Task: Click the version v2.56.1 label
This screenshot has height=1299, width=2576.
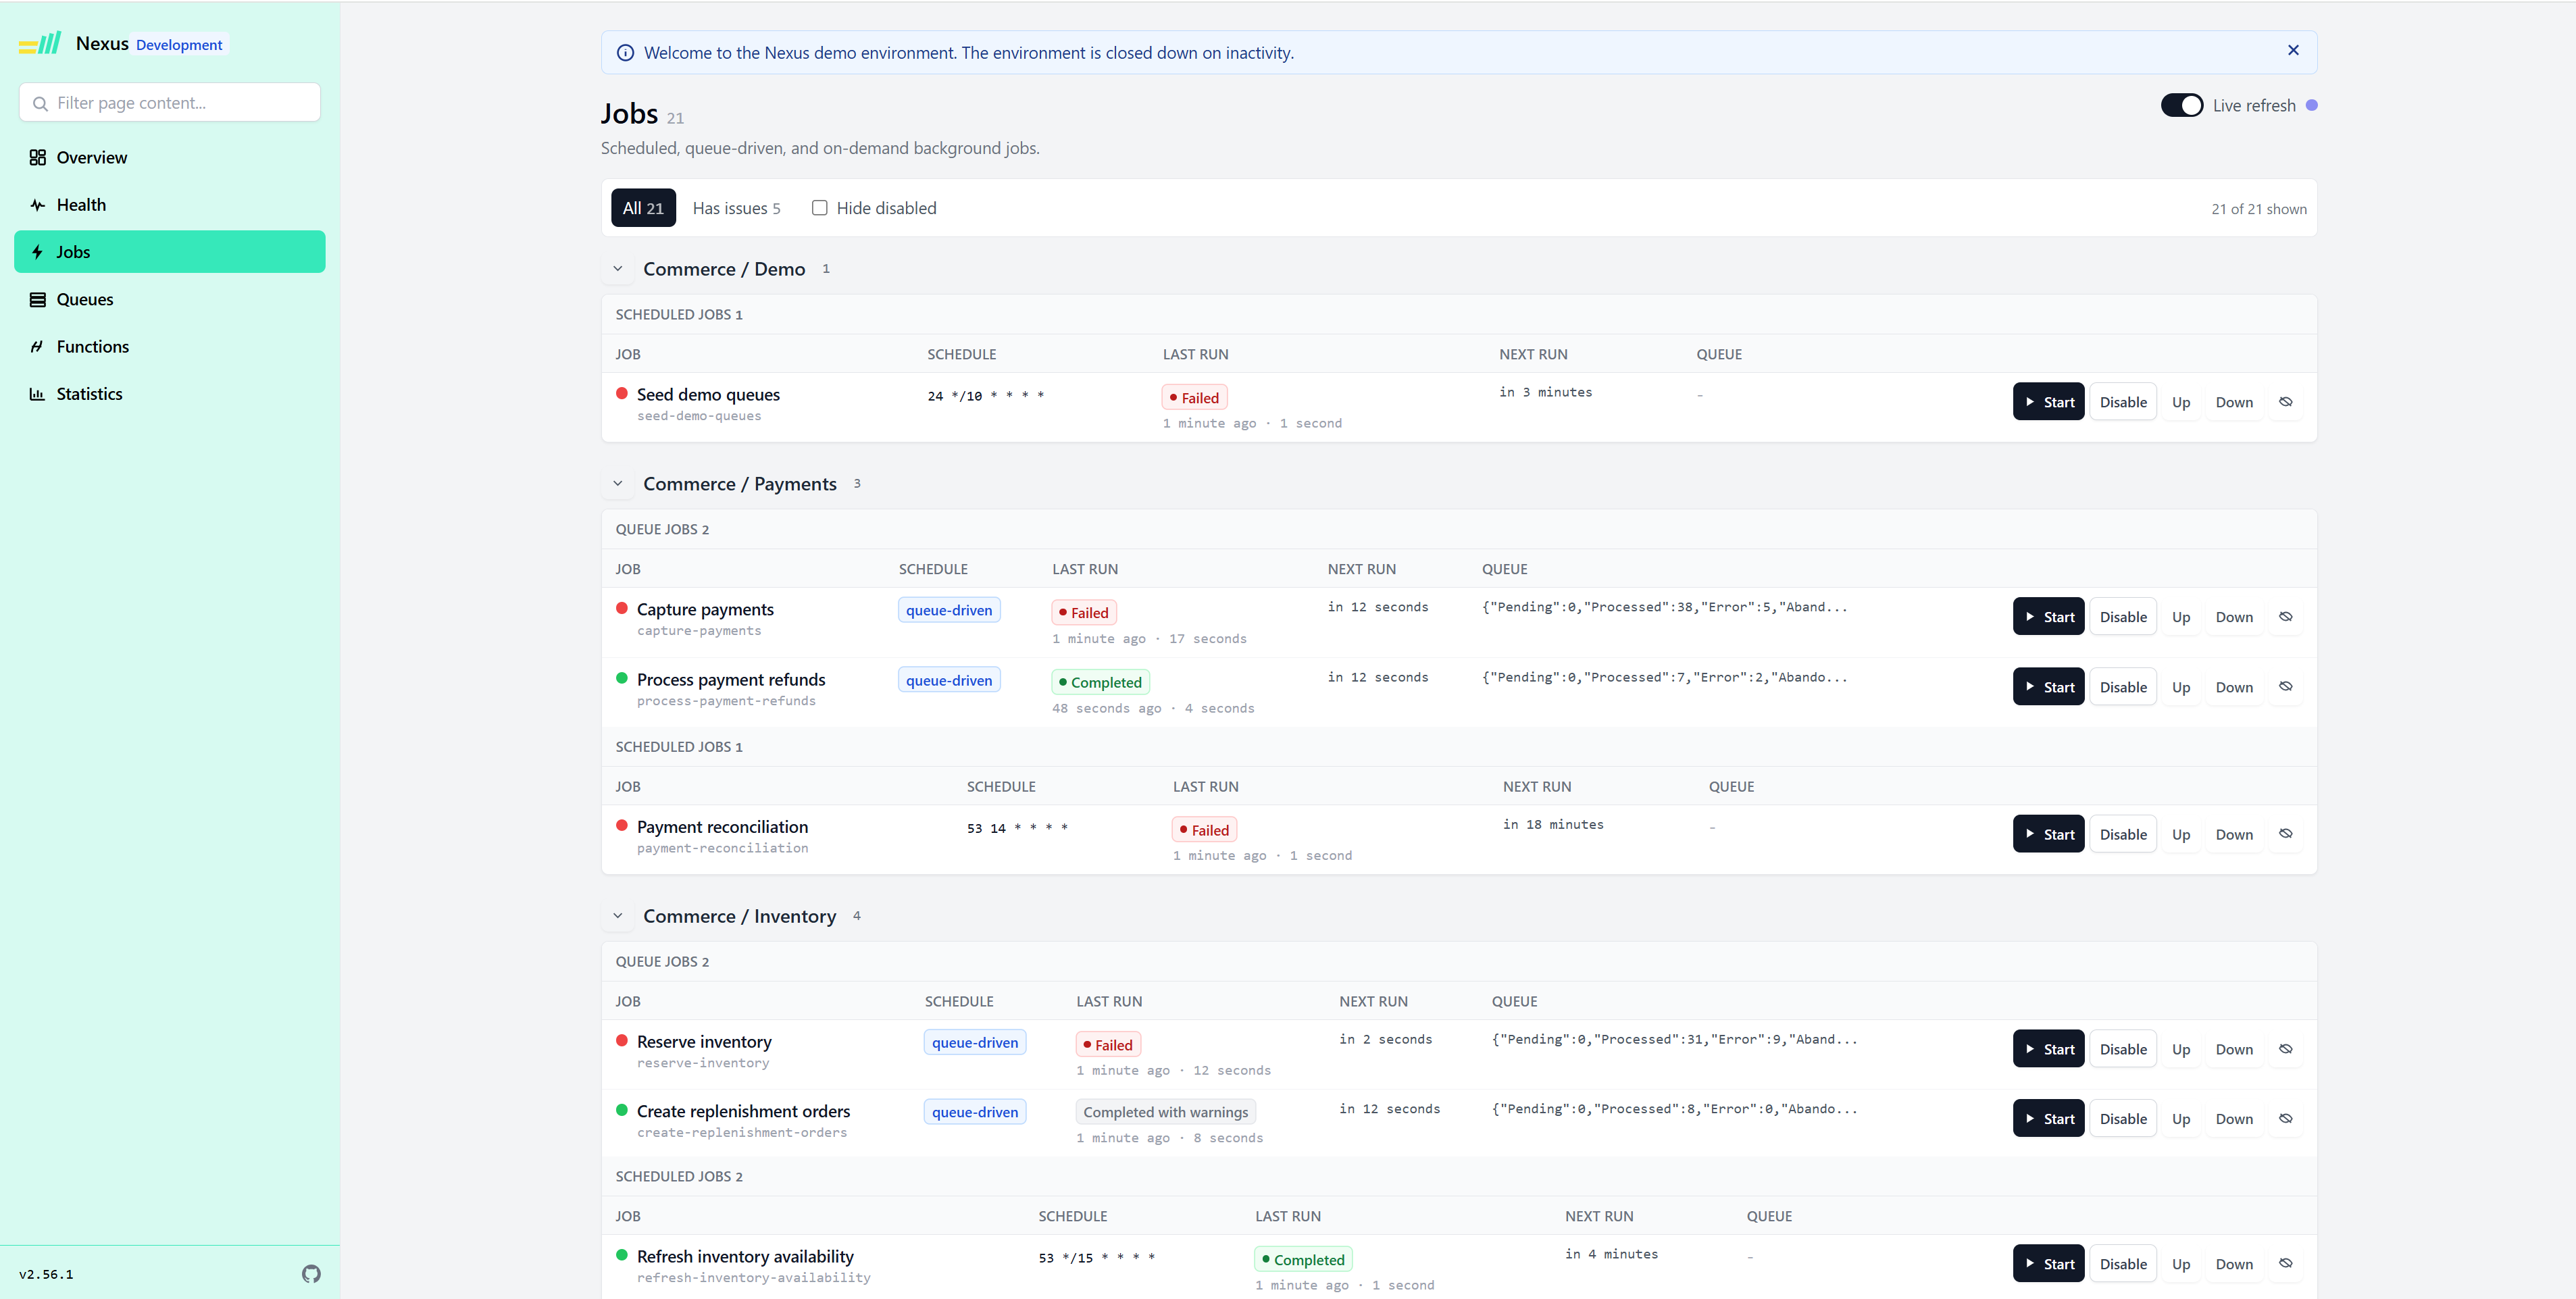Action: pyautogui.click(x=46, y=1274)
